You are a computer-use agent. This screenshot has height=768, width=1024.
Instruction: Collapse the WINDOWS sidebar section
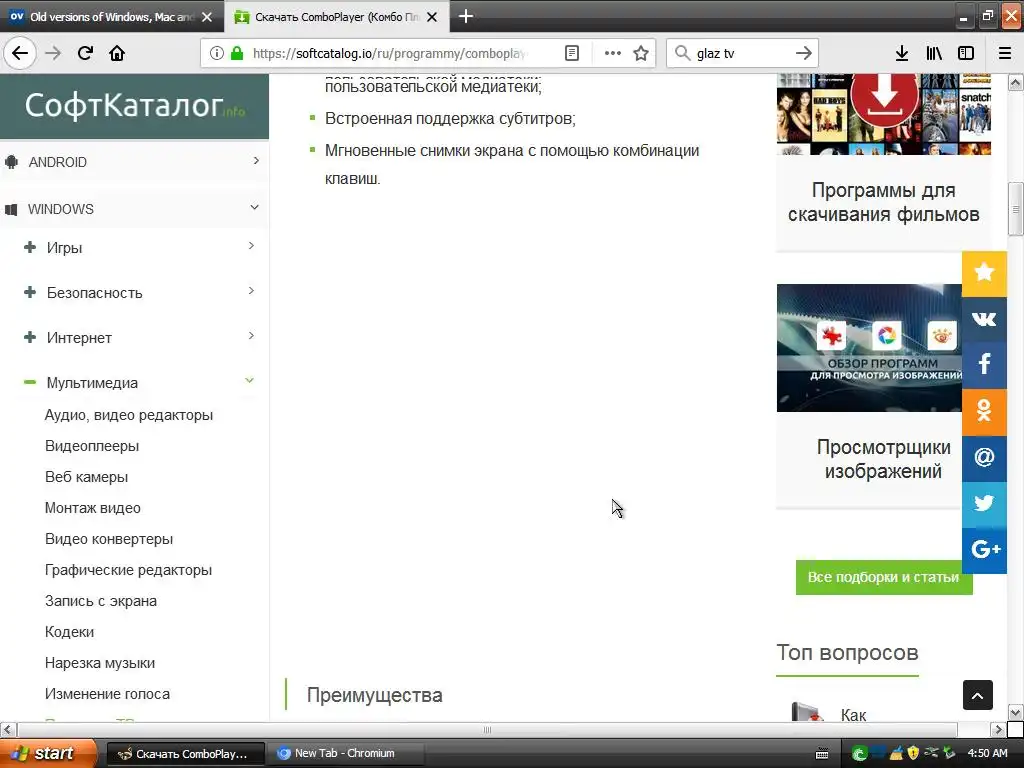pos(134,209)
